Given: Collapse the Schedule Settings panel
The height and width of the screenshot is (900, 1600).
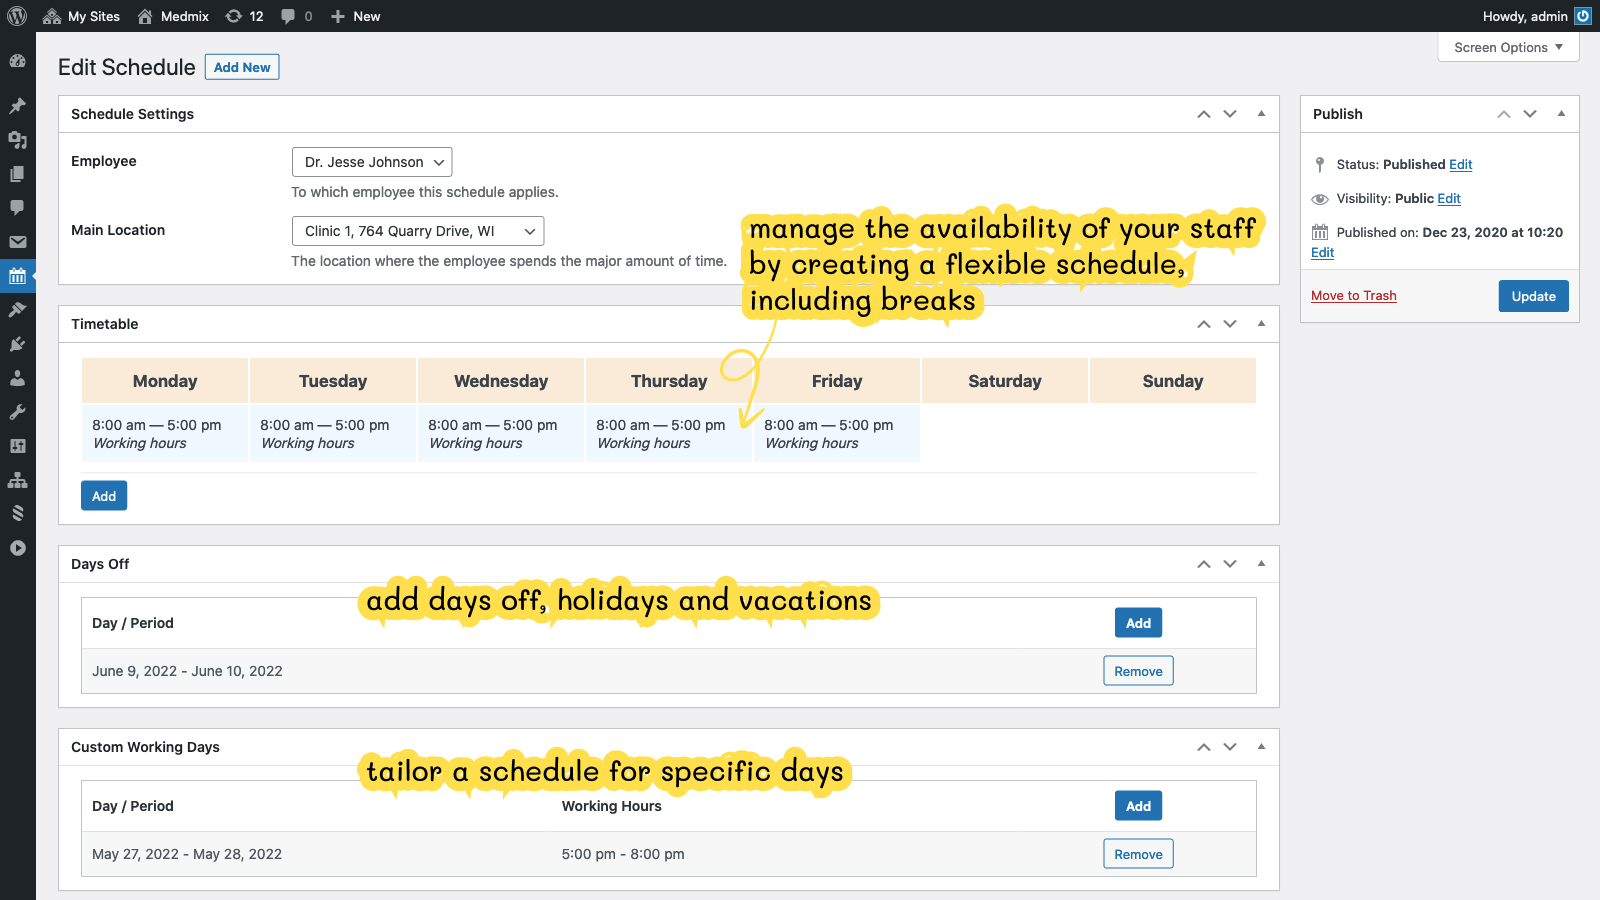Looking at the screenshot, I should [1261, 114].
